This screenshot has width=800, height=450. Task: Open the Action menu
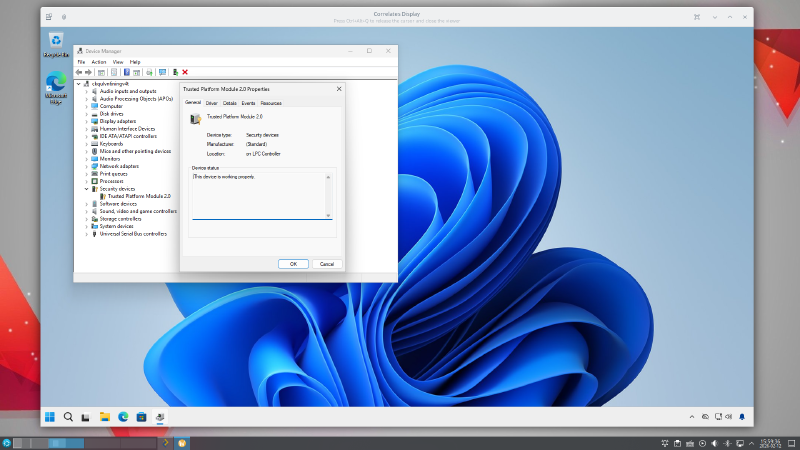click(99, 62)
